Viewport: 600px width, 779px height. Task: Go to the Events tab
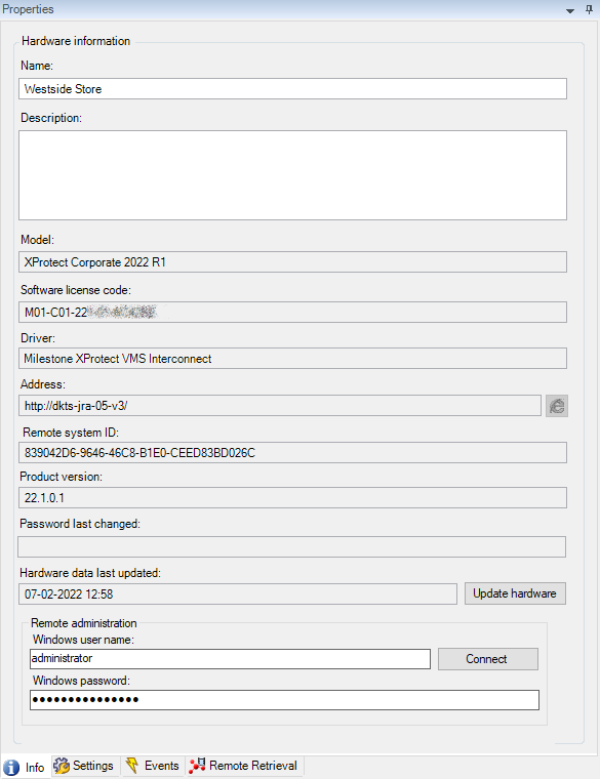click(x=151, y=766)
